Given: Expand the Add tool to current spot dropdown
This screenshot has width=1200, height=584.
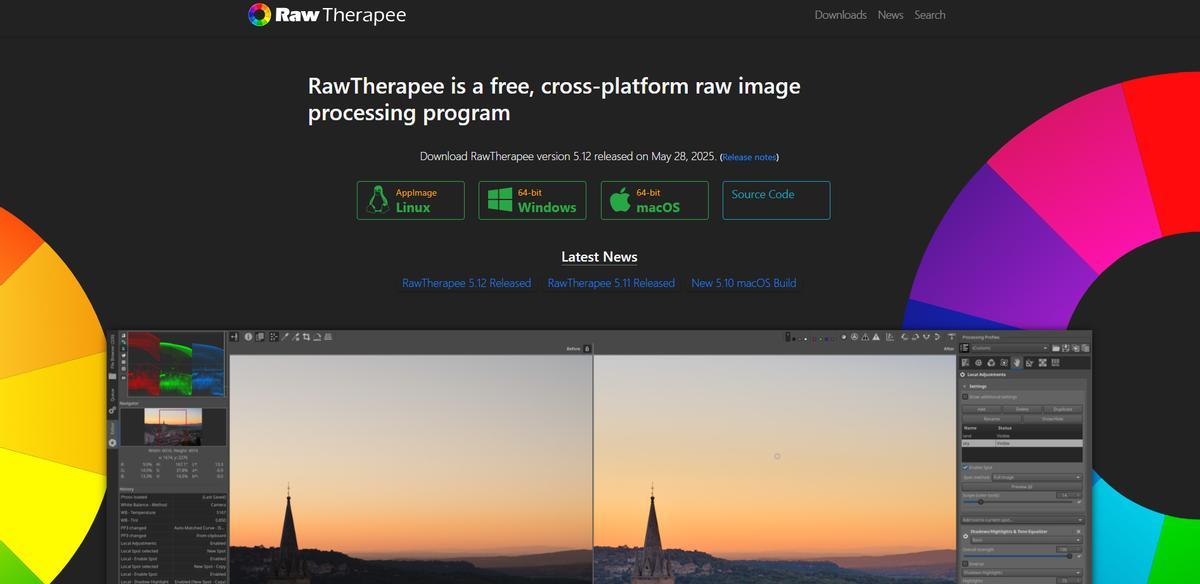Looking at the screenshot, I should 1022,520.
